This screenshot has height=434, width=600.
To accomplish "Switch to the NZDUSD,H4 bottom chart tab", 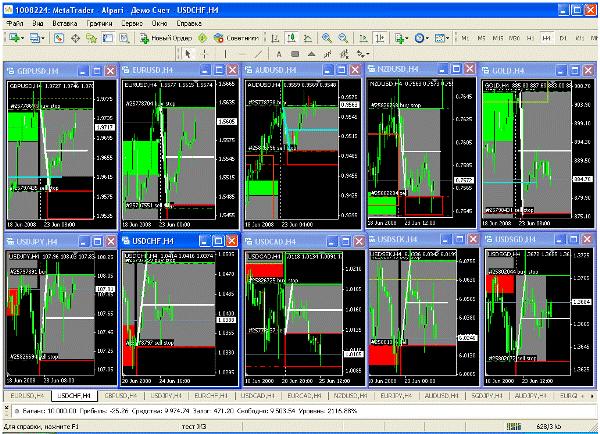I will click(x=351, y=396).
